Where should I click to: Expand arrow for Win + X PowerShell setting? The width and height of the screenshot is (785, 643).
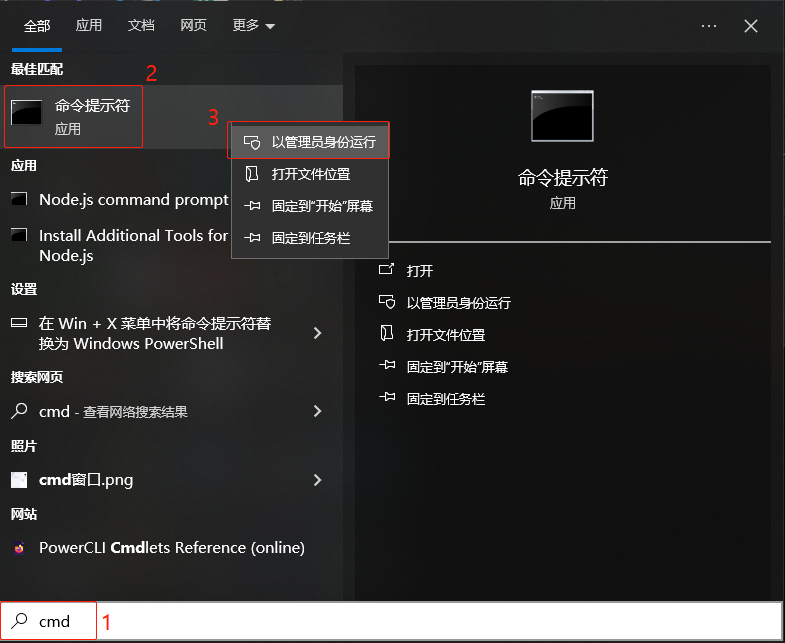click(317, 333)
